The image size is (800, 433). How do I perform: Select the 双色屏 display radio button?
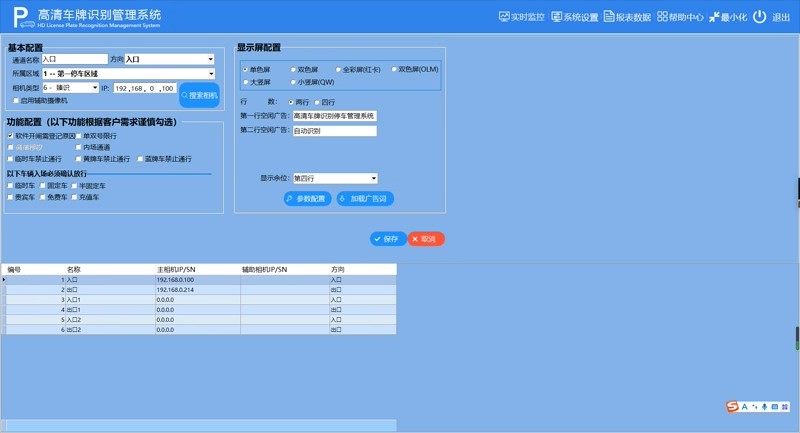coord(293,69)
